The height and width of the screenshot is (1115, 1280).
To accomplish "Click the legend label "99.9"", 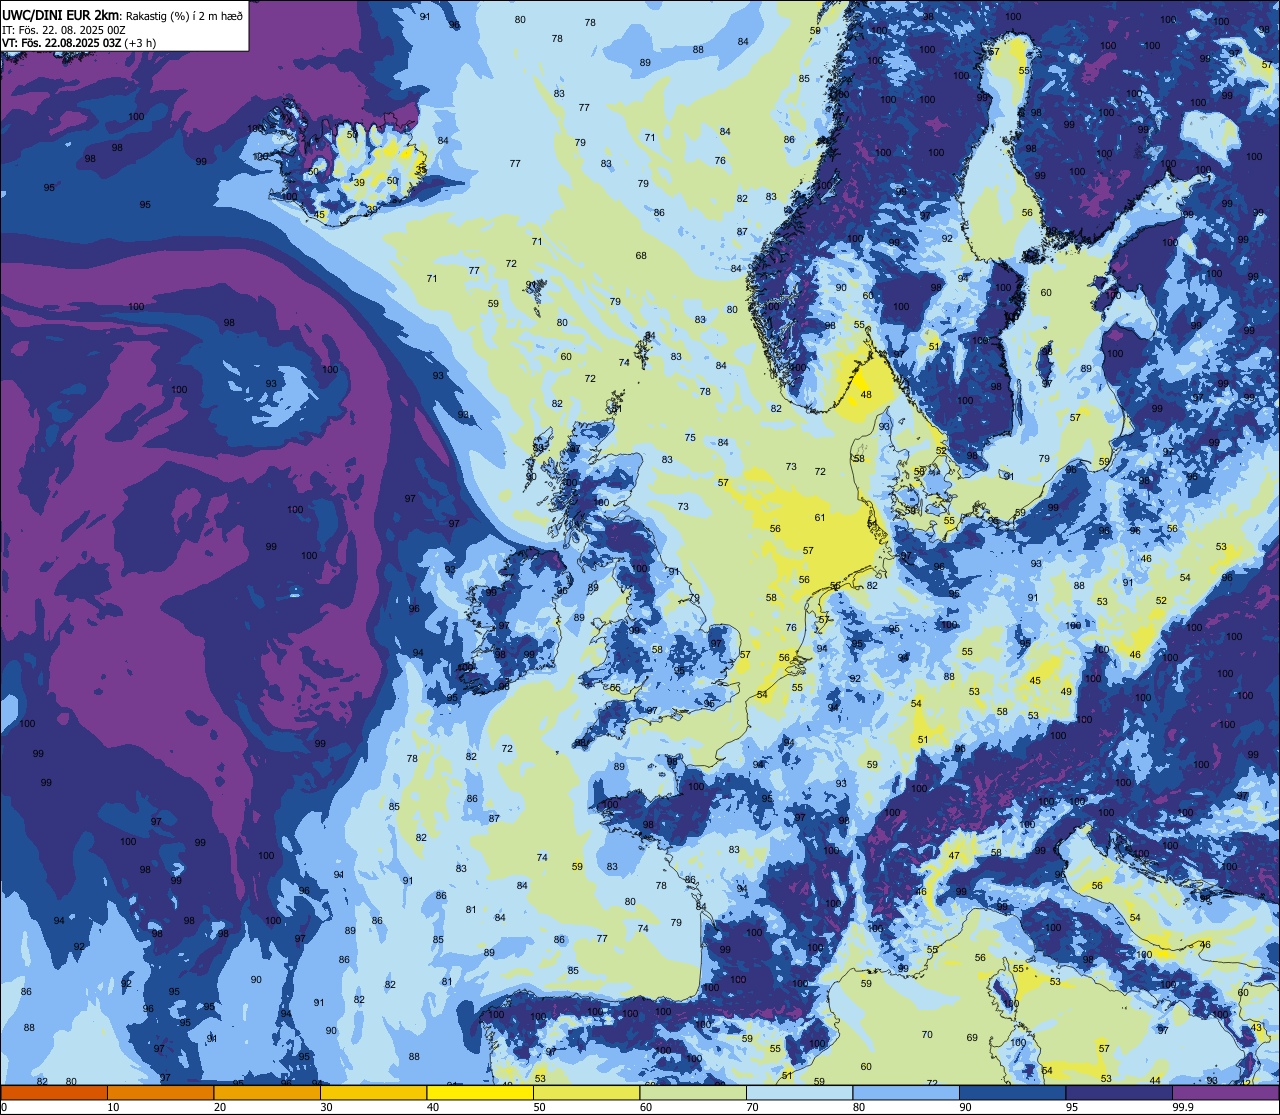I will [x=1183, y=1107].
